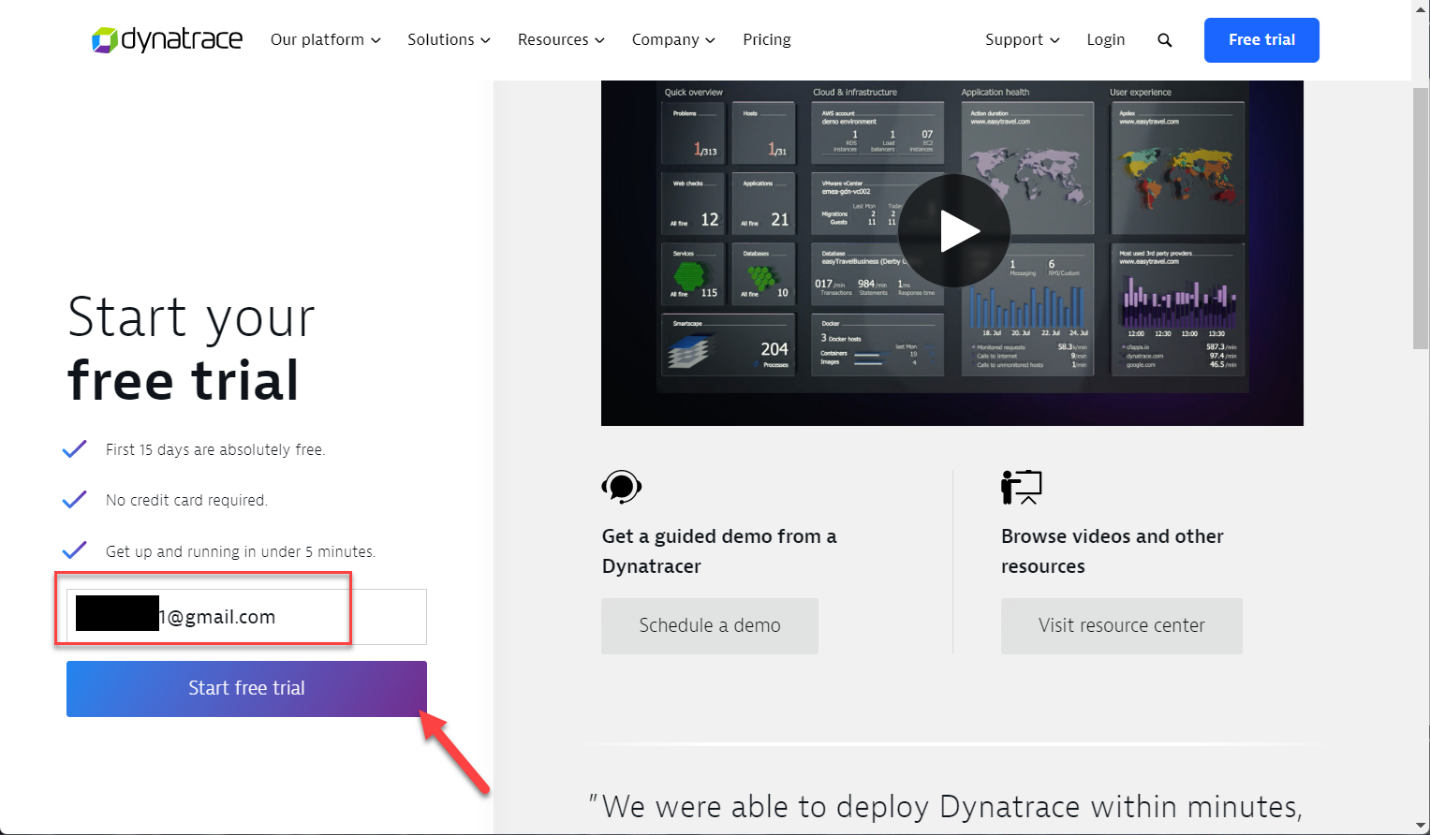
Task: Click the presenter resources icon
Action: [x=1021, y=487]
